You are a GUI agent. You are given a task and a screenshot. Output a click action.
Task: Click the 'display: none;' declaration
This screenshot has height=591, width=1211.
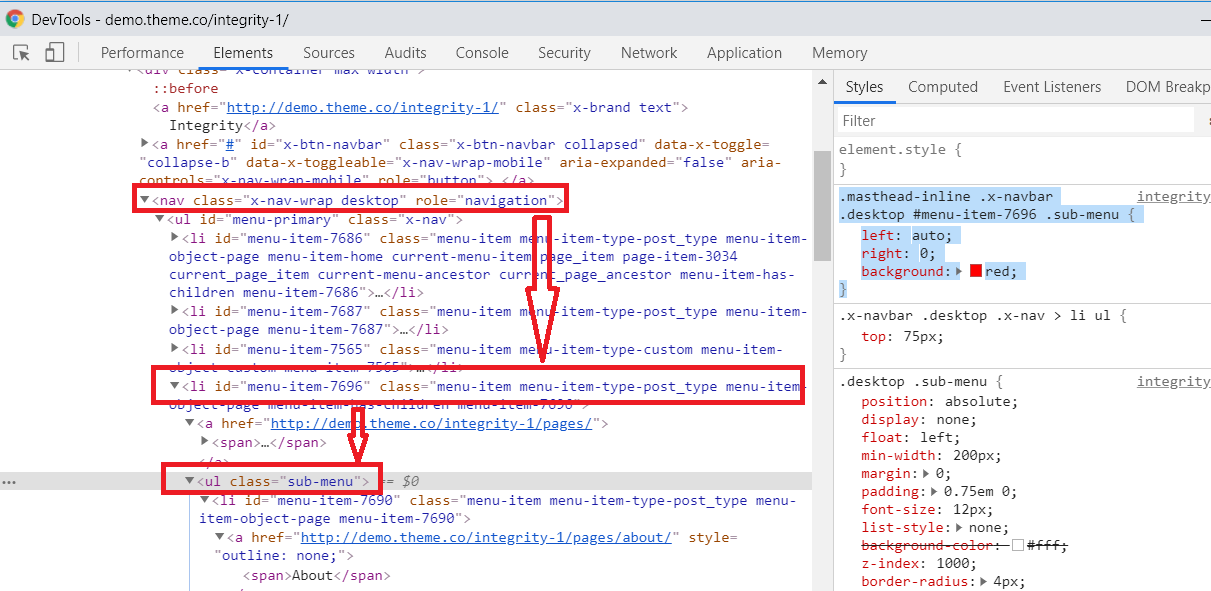(917, 419)
